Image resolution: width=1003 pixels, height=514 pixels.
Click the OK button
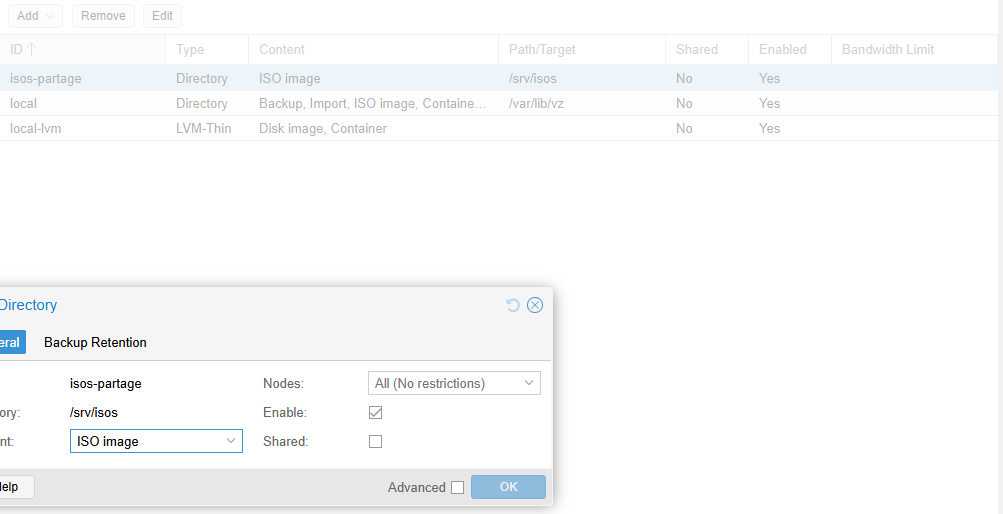coord(509,487)
